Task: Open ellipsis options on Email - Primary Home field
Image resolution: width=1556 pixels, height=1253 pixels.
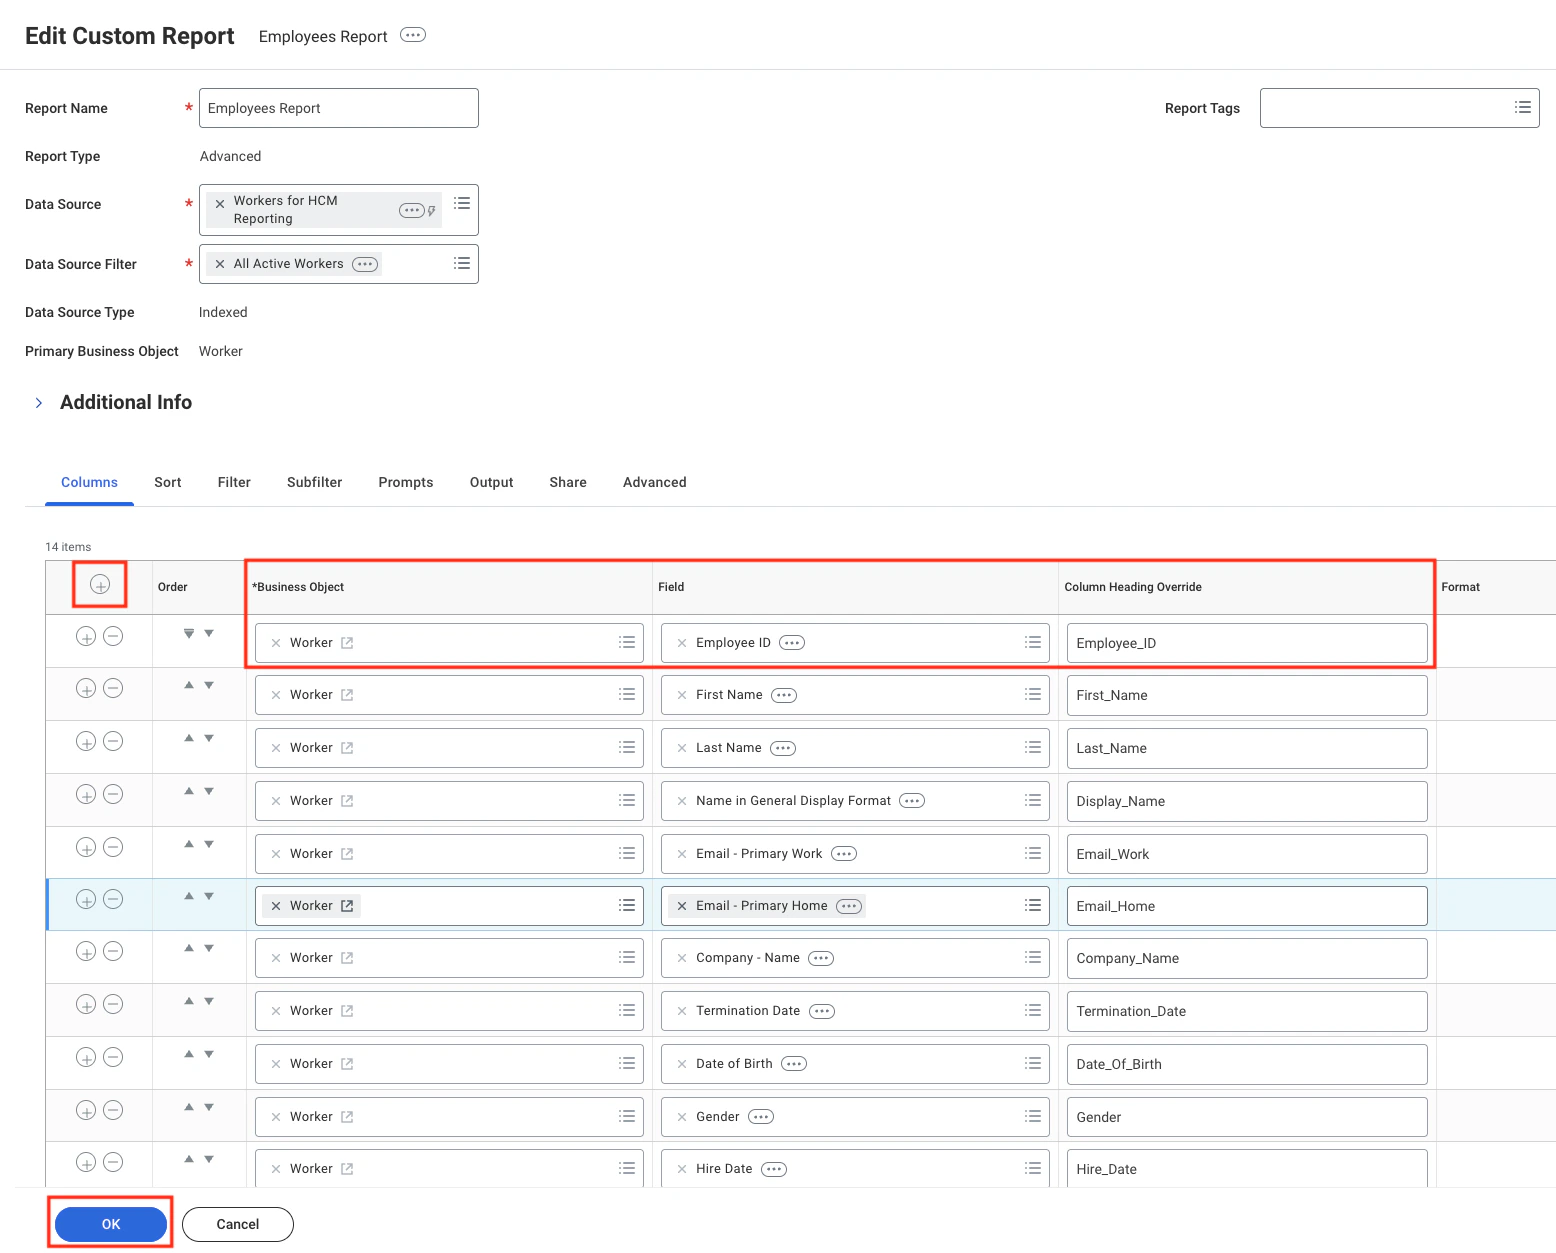Action: pyautogui.click(x=848, y=905)
